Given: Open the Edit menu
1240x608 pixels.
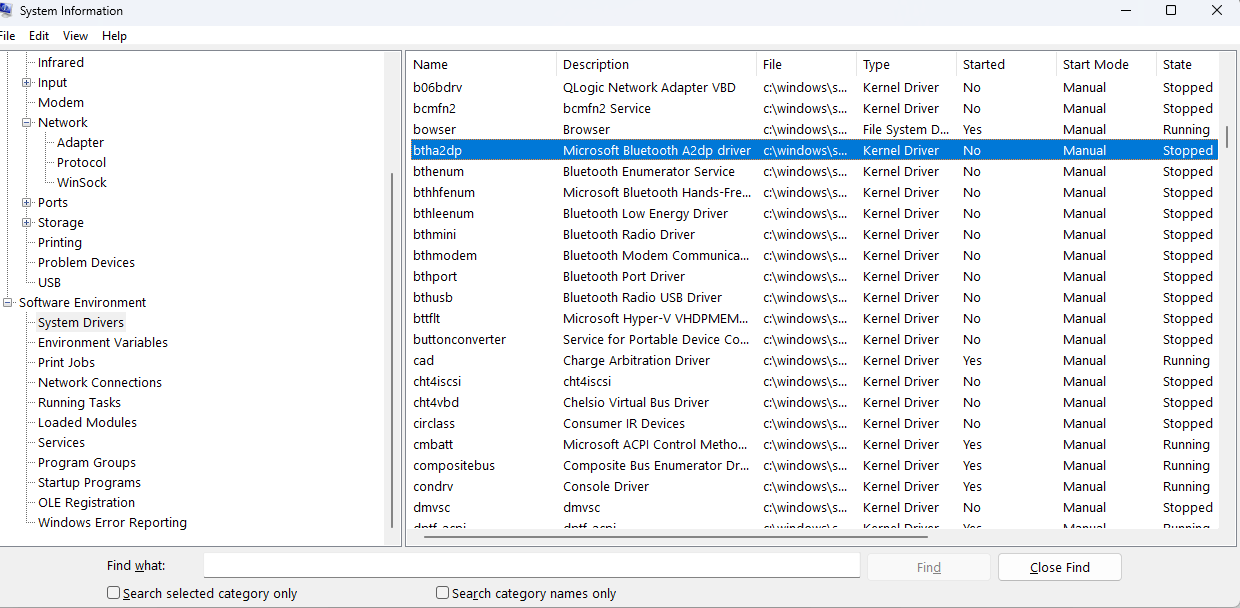Looking at the screenshot, I should (x=39, y=36).
